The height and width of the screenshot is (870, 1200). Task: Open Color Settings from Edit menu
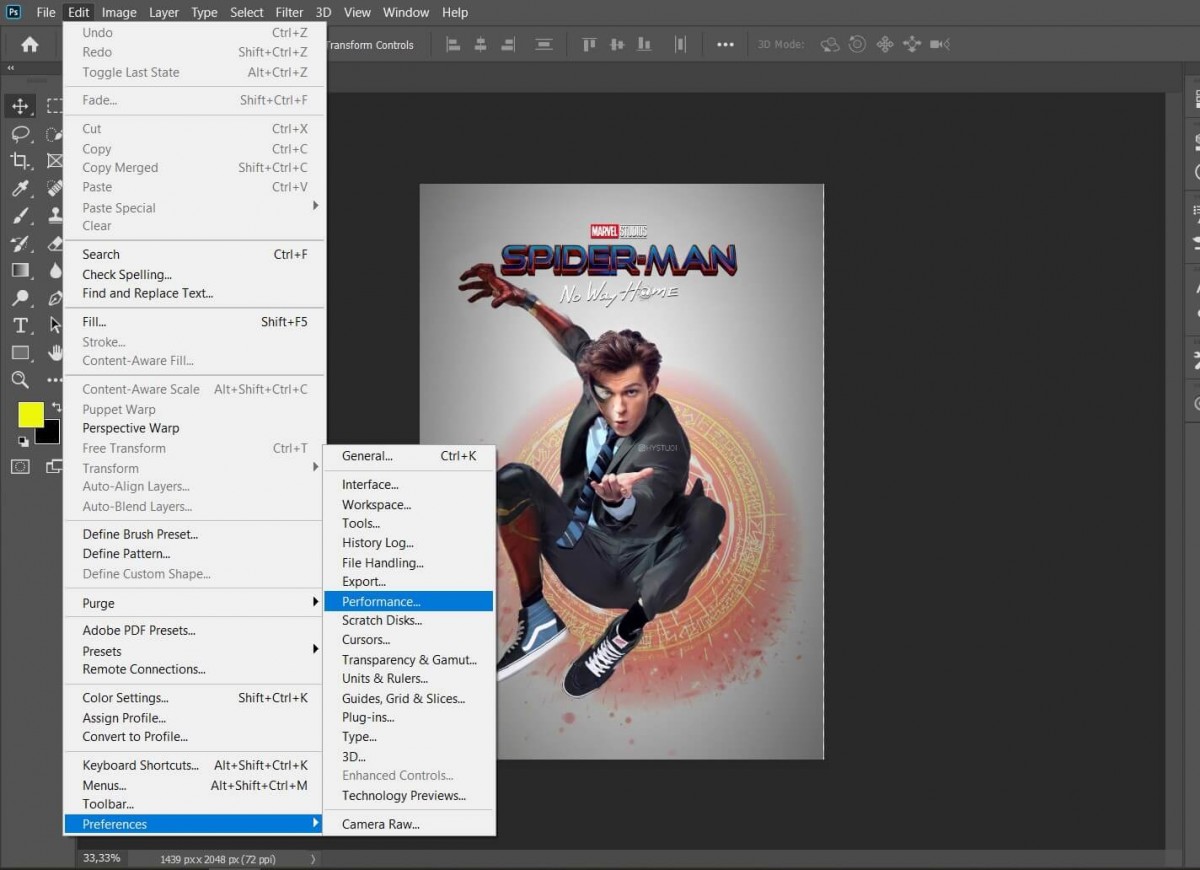point(194,698)
